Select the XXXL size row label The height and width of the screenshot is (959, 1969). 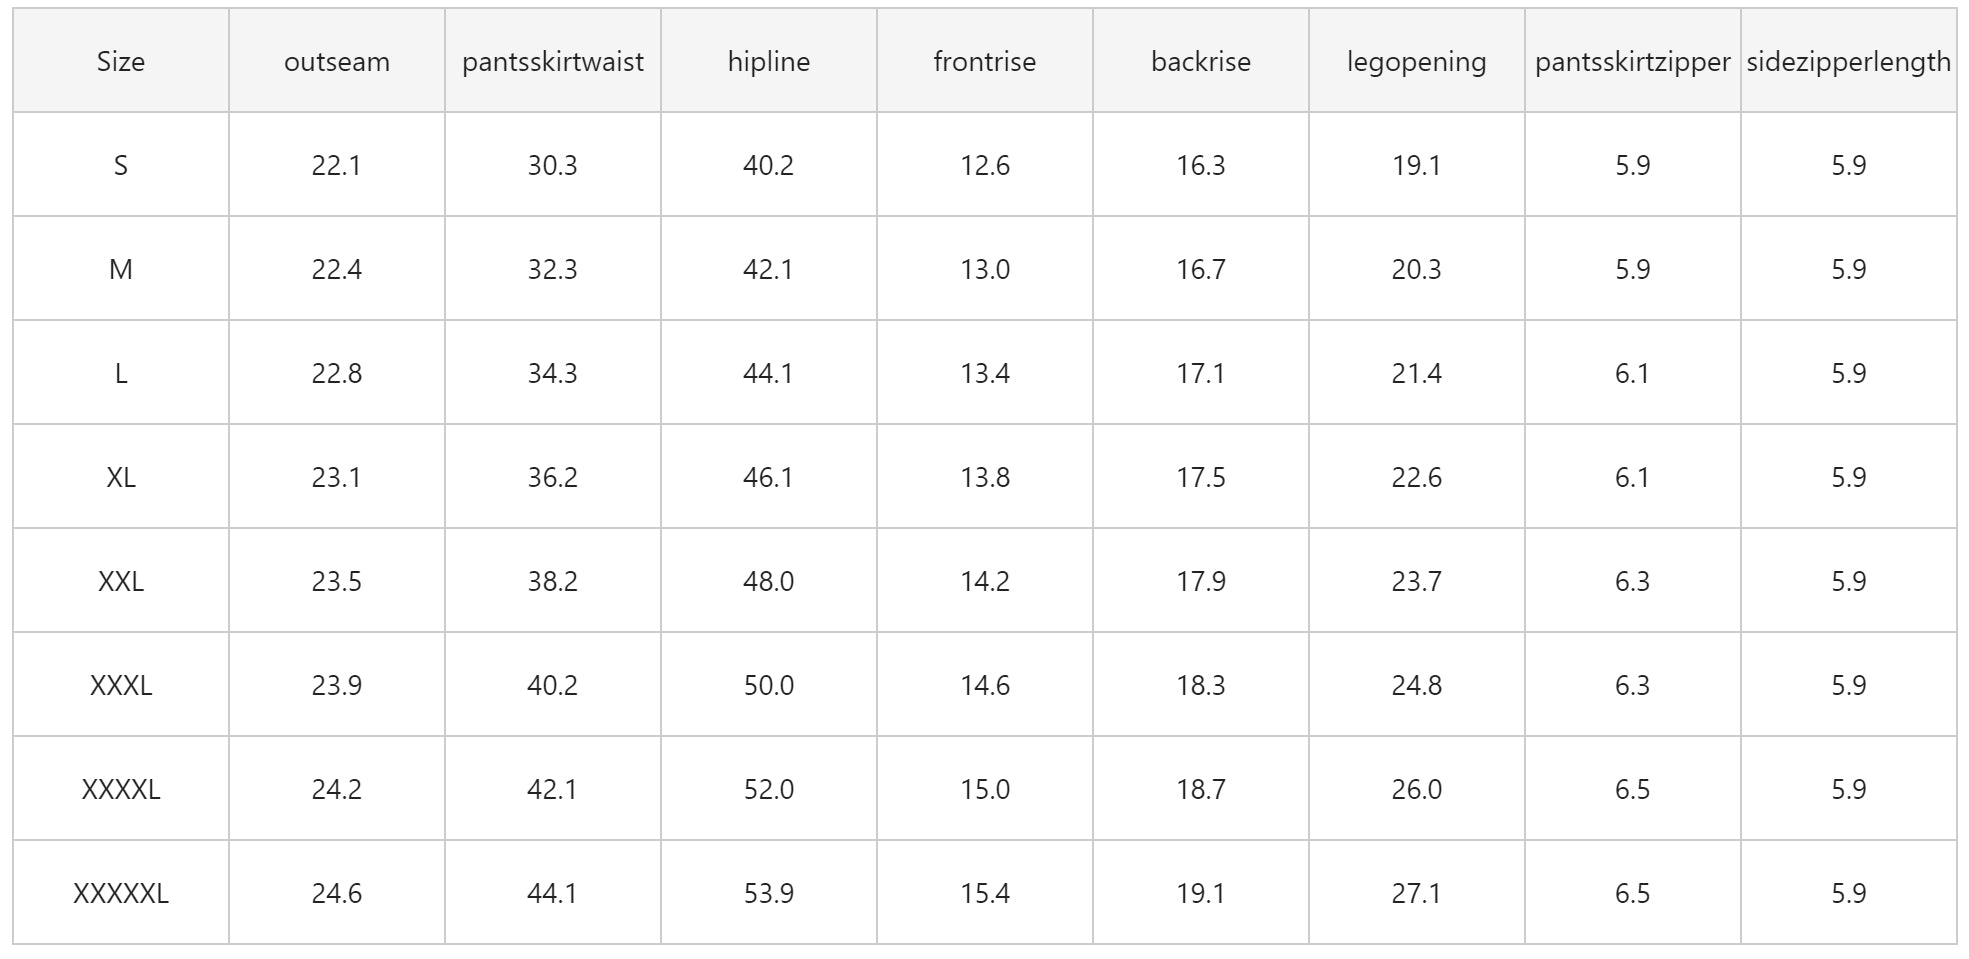coord(121,686)
